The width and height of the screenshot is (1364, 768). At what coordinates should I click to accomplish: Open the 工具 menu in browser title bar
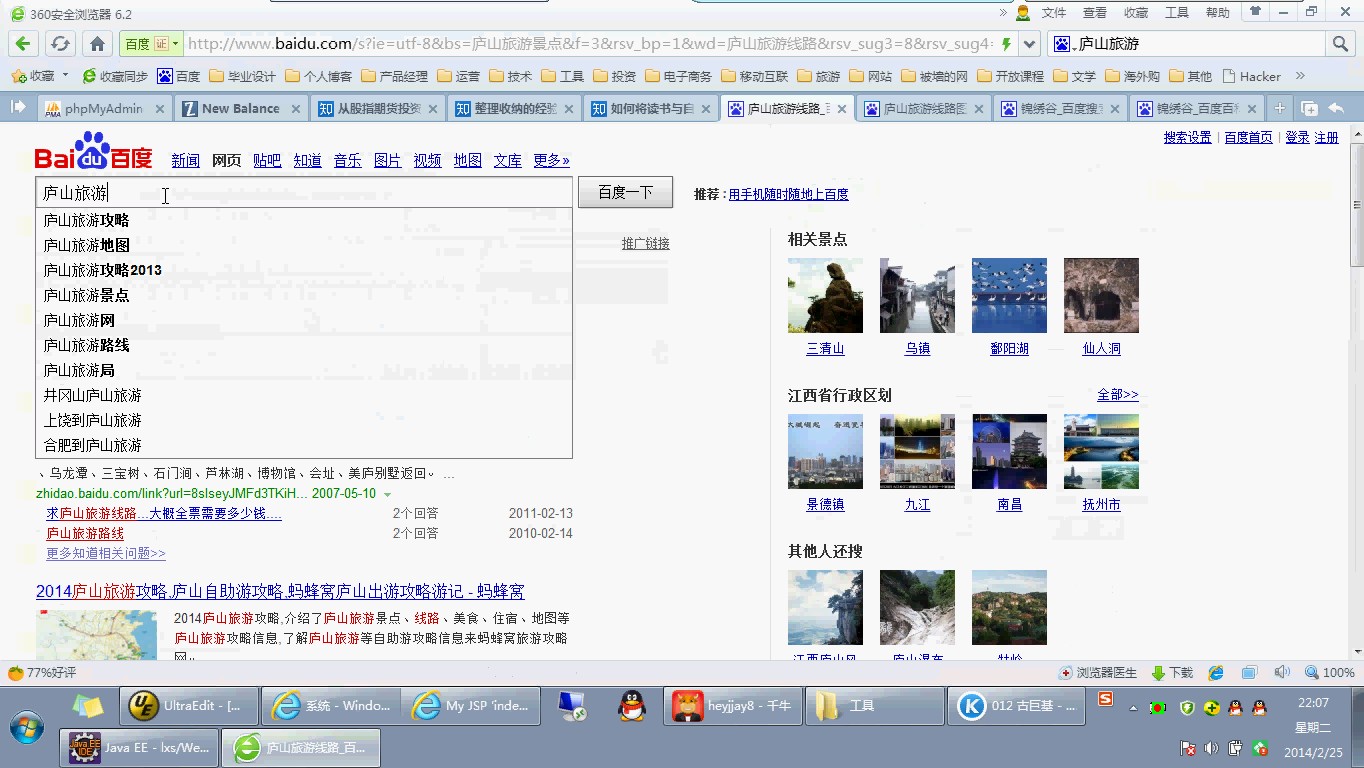point(1177,13)
